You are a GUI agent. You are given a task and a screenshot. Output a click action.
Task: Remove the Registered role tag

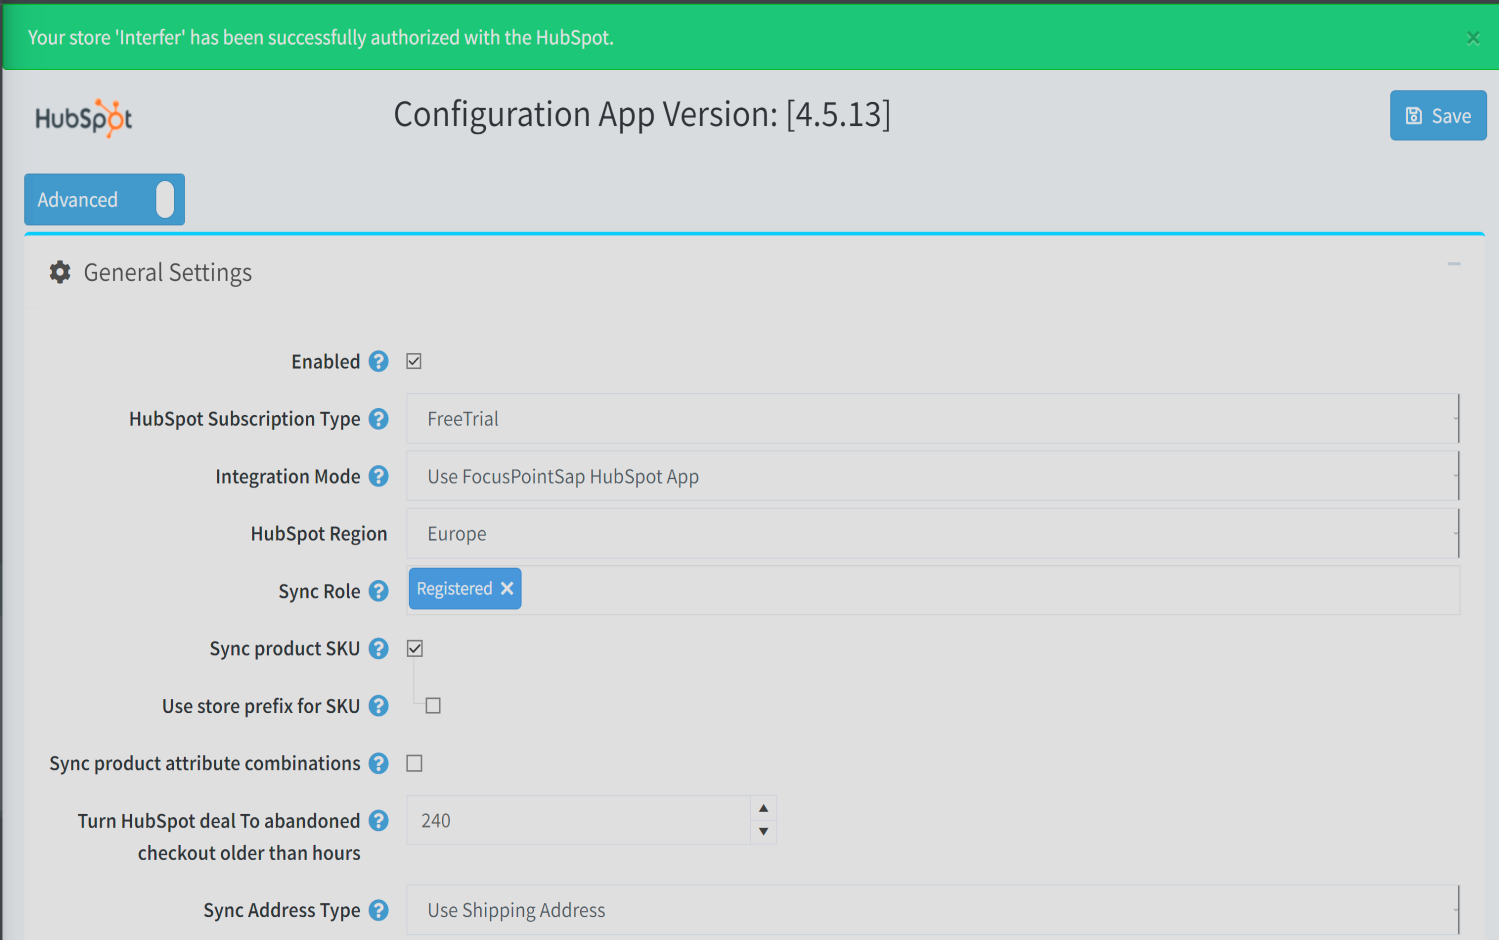pos(507,589)
